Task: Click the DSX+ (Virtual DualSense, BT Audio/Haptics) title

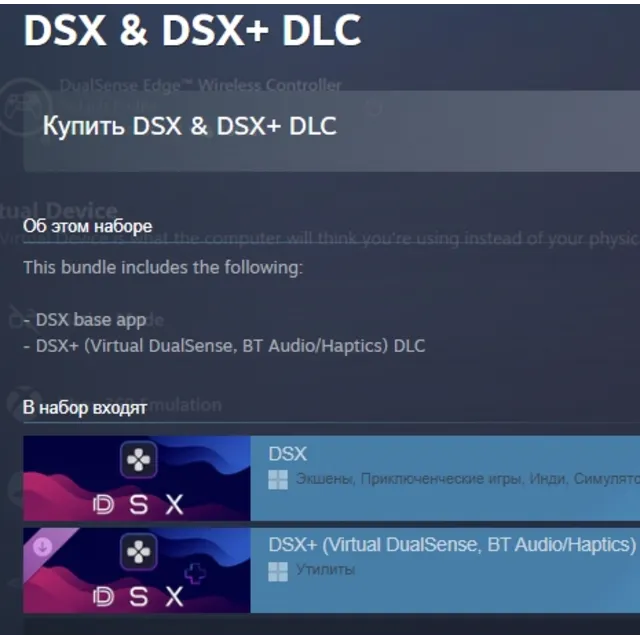Action: click(452, 545)
